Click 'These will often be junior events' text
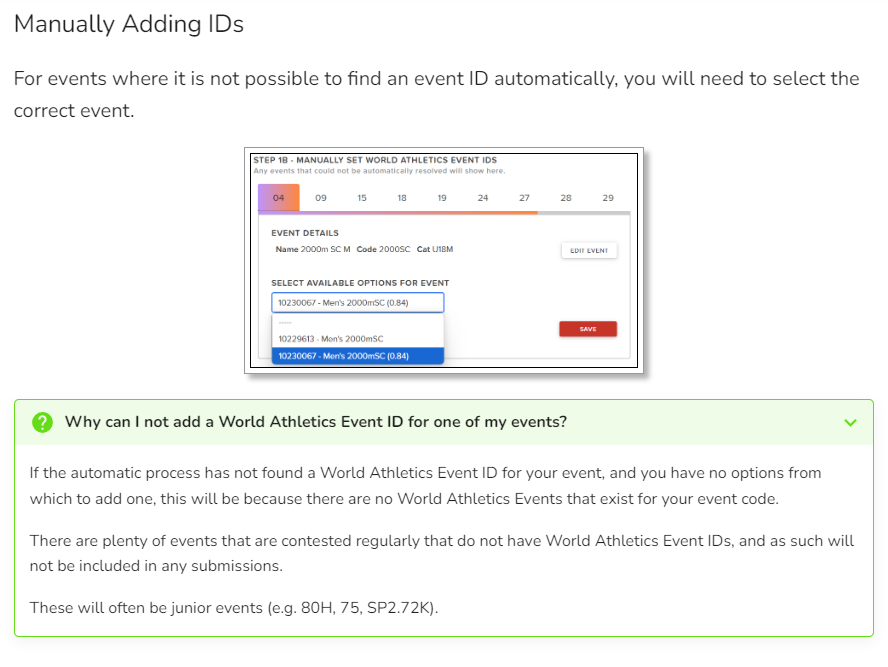The image size is (888, 667). click(x=234, y=608)
